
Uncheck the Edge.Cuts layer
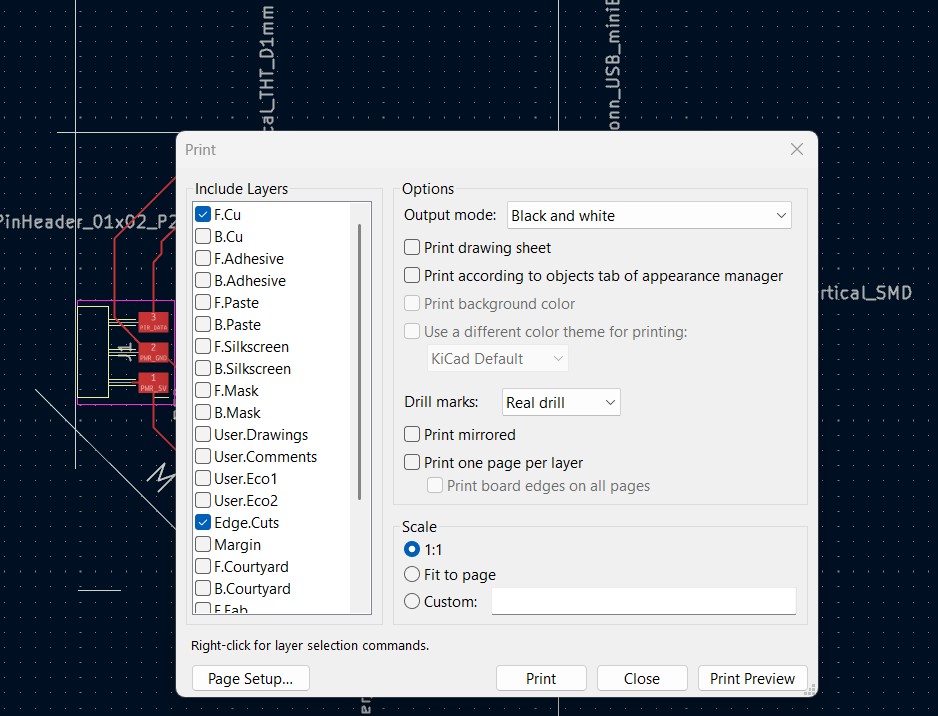tap(203, 522)
